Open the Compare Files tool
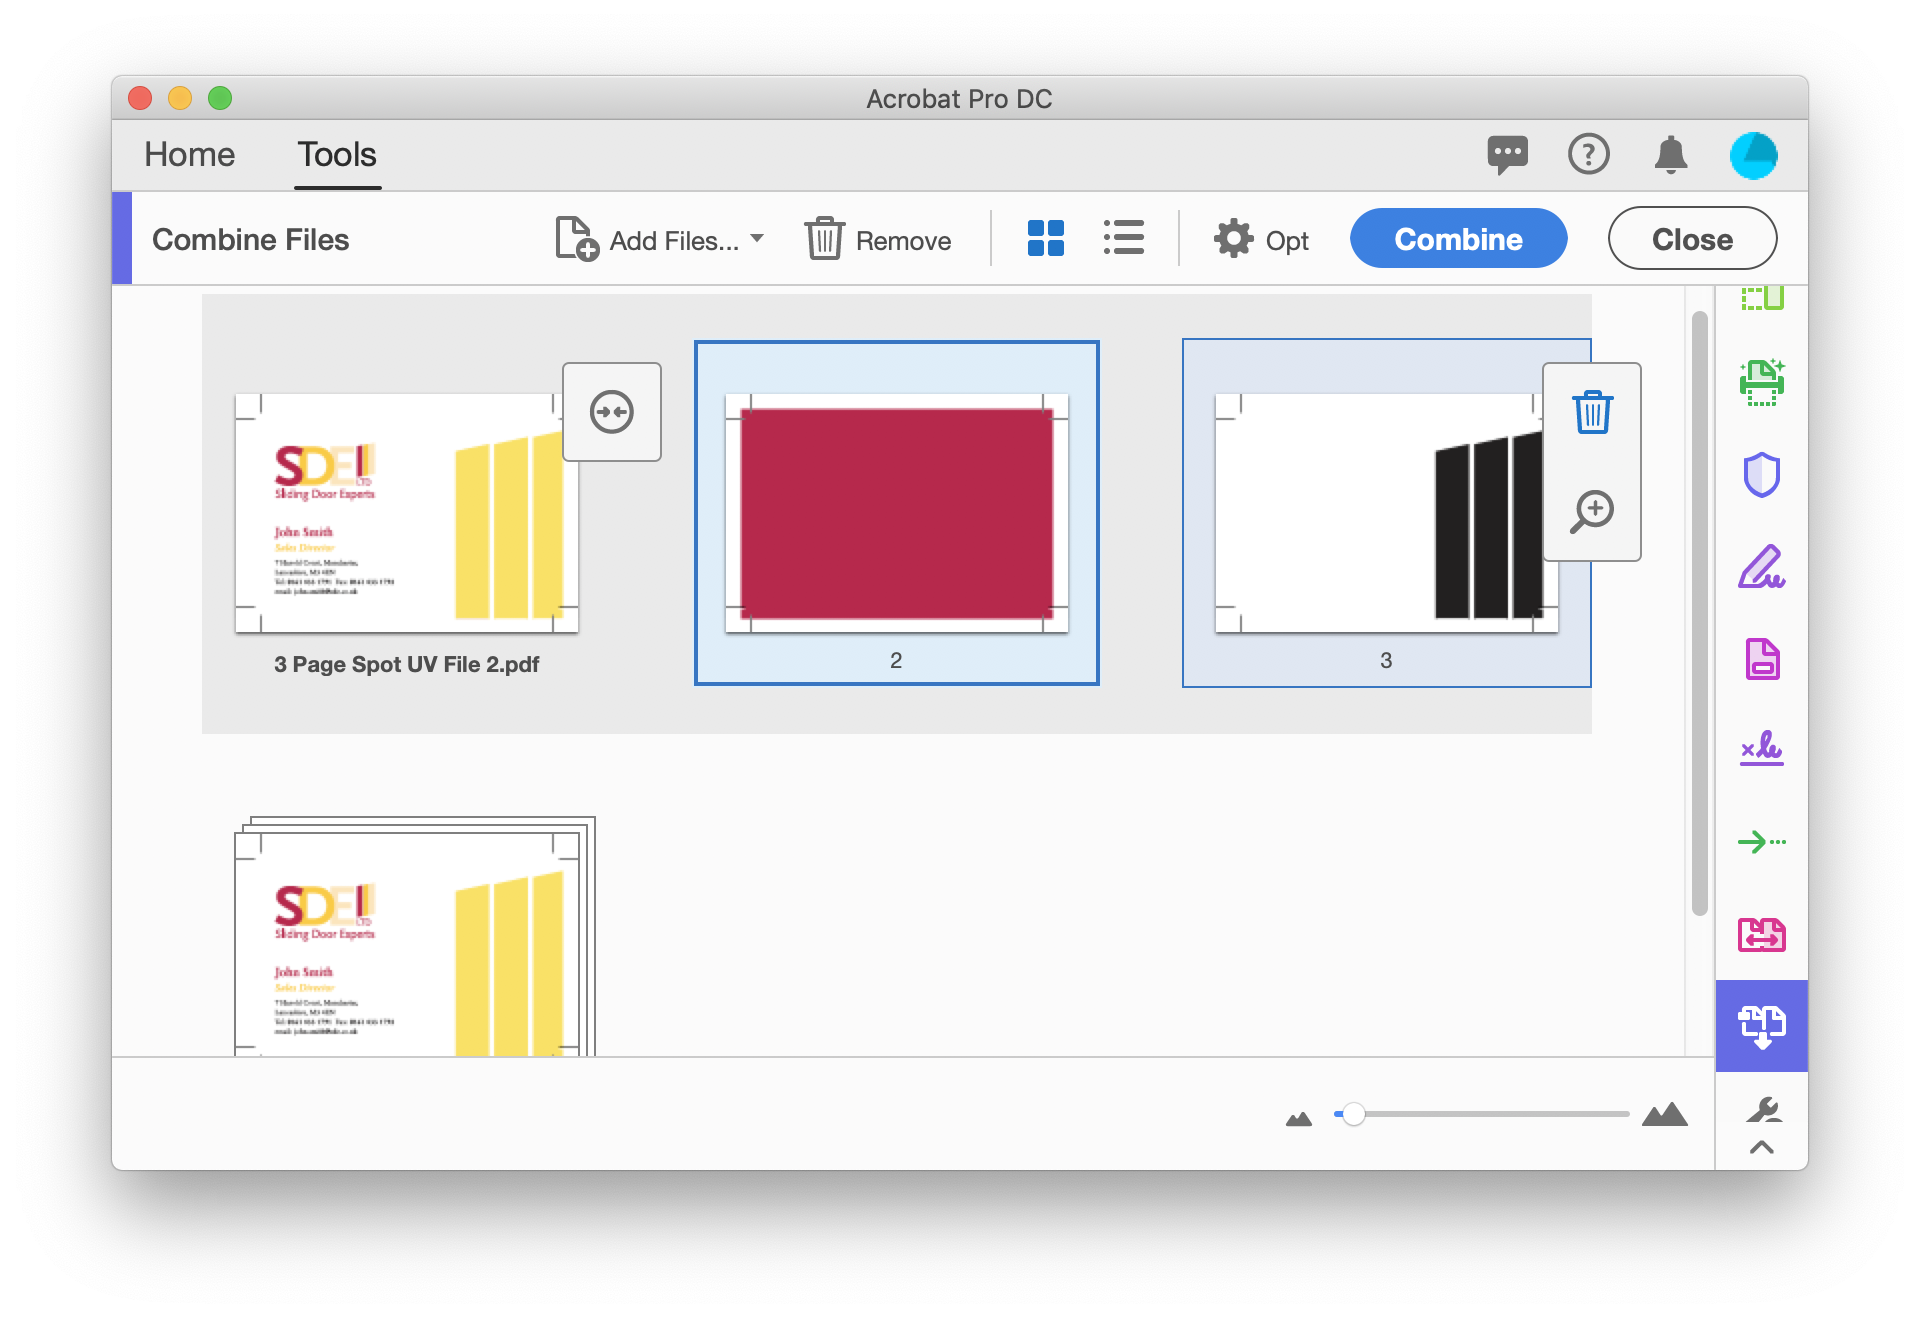The height and width of the screenshot is (1318, 1920). [1763, 935]
